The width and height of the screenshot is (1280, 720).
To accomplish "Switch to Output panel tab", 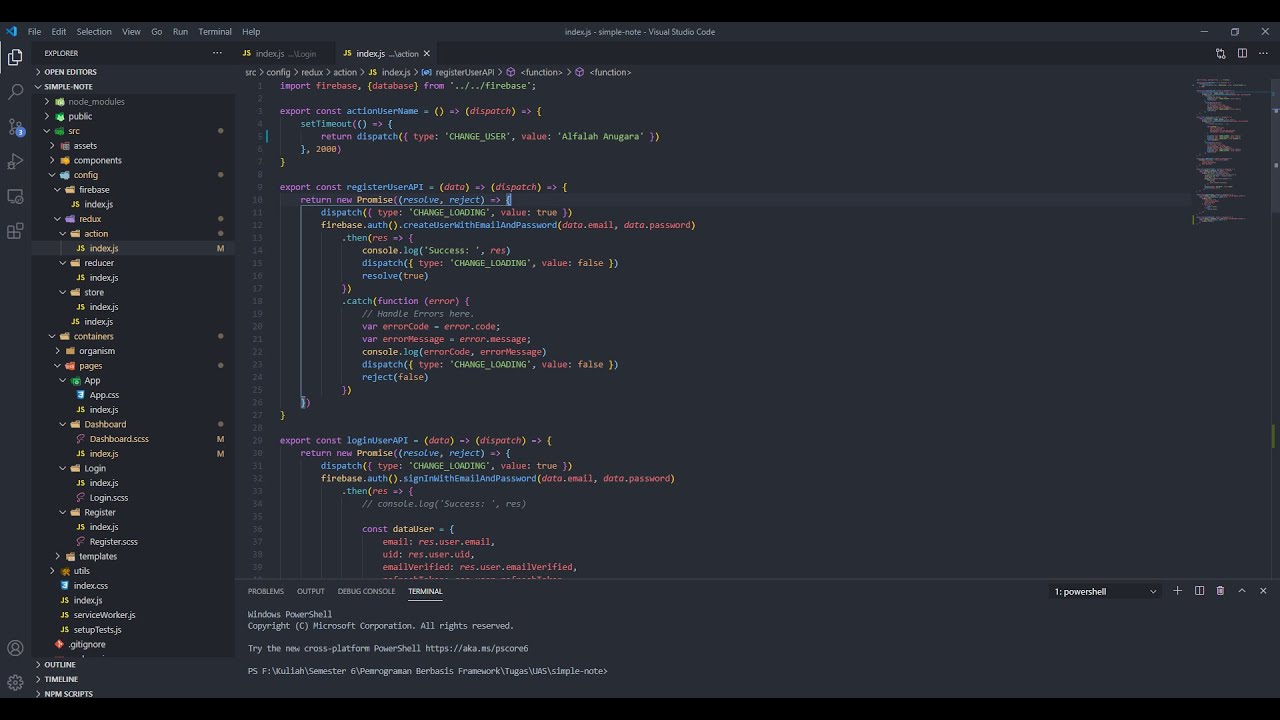I will 311,591.
